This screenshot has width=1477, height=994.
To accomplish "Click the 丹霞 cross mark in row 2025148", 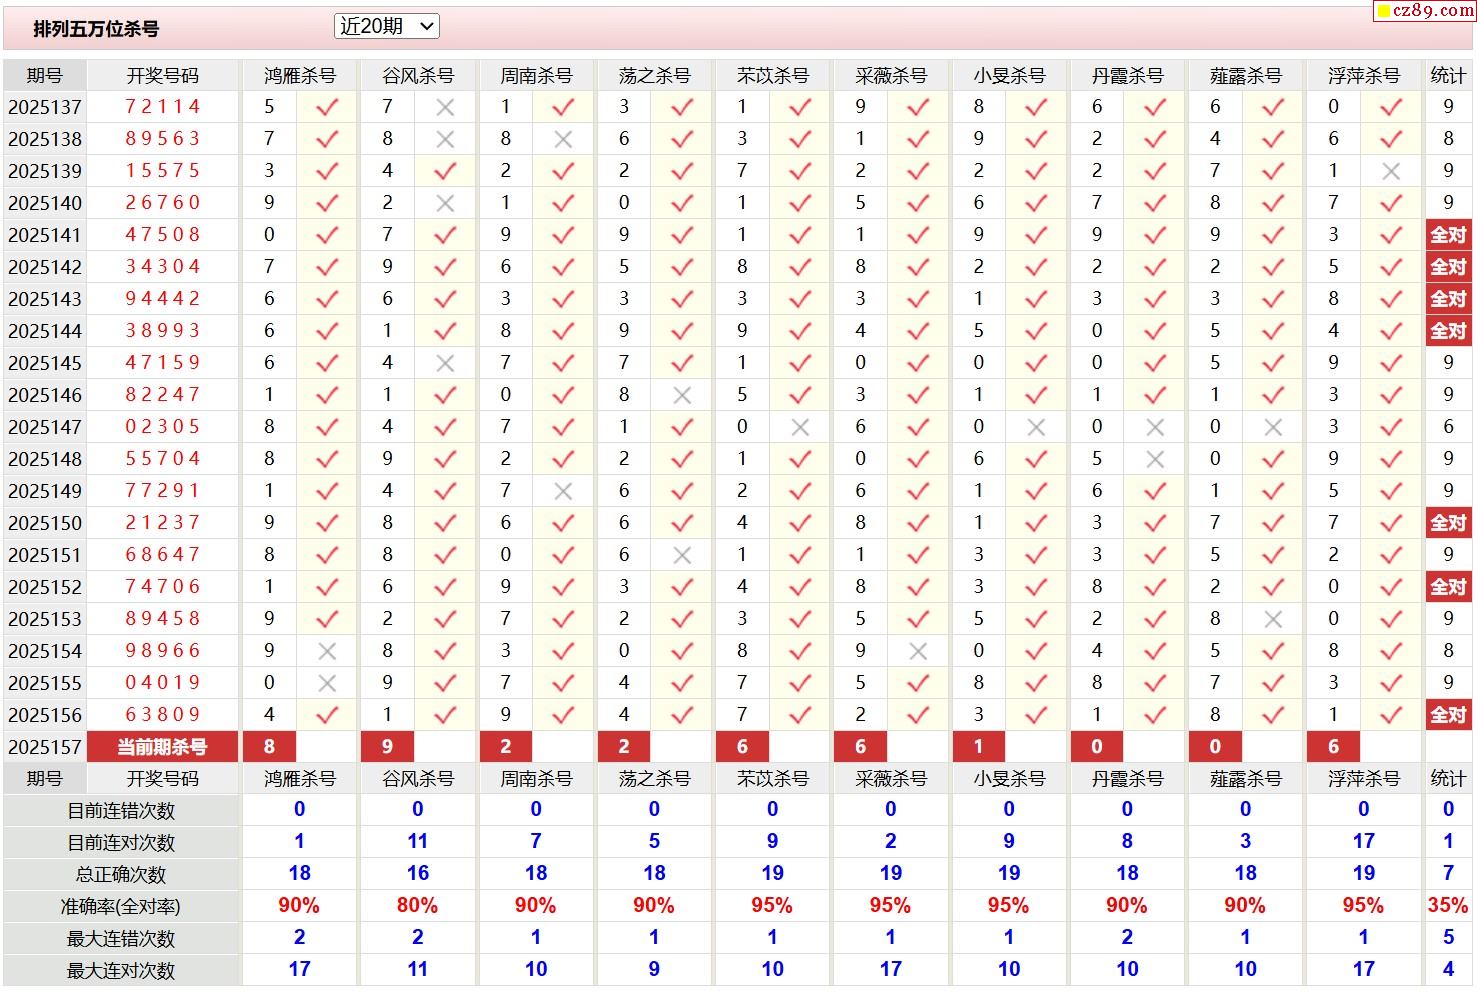I will (1155, 460).
